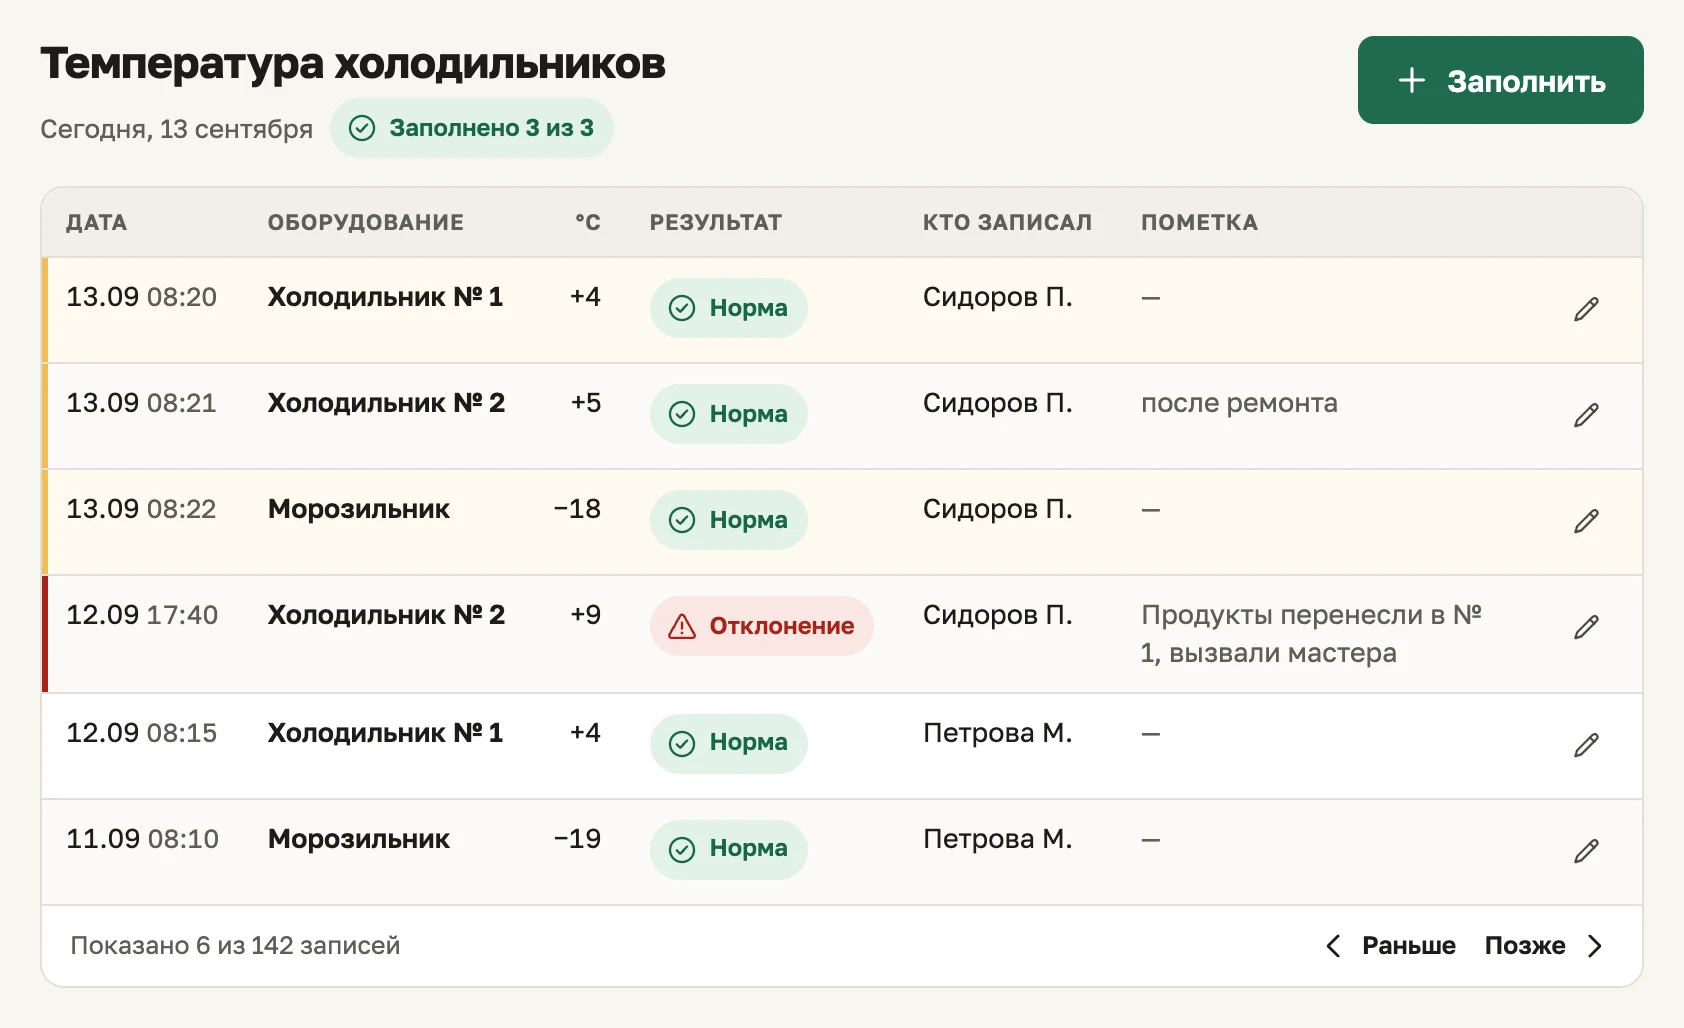Go to earlier records with Раньше
Viewport: 1684px width, 1028px height.
click(x=1391, y=946)
